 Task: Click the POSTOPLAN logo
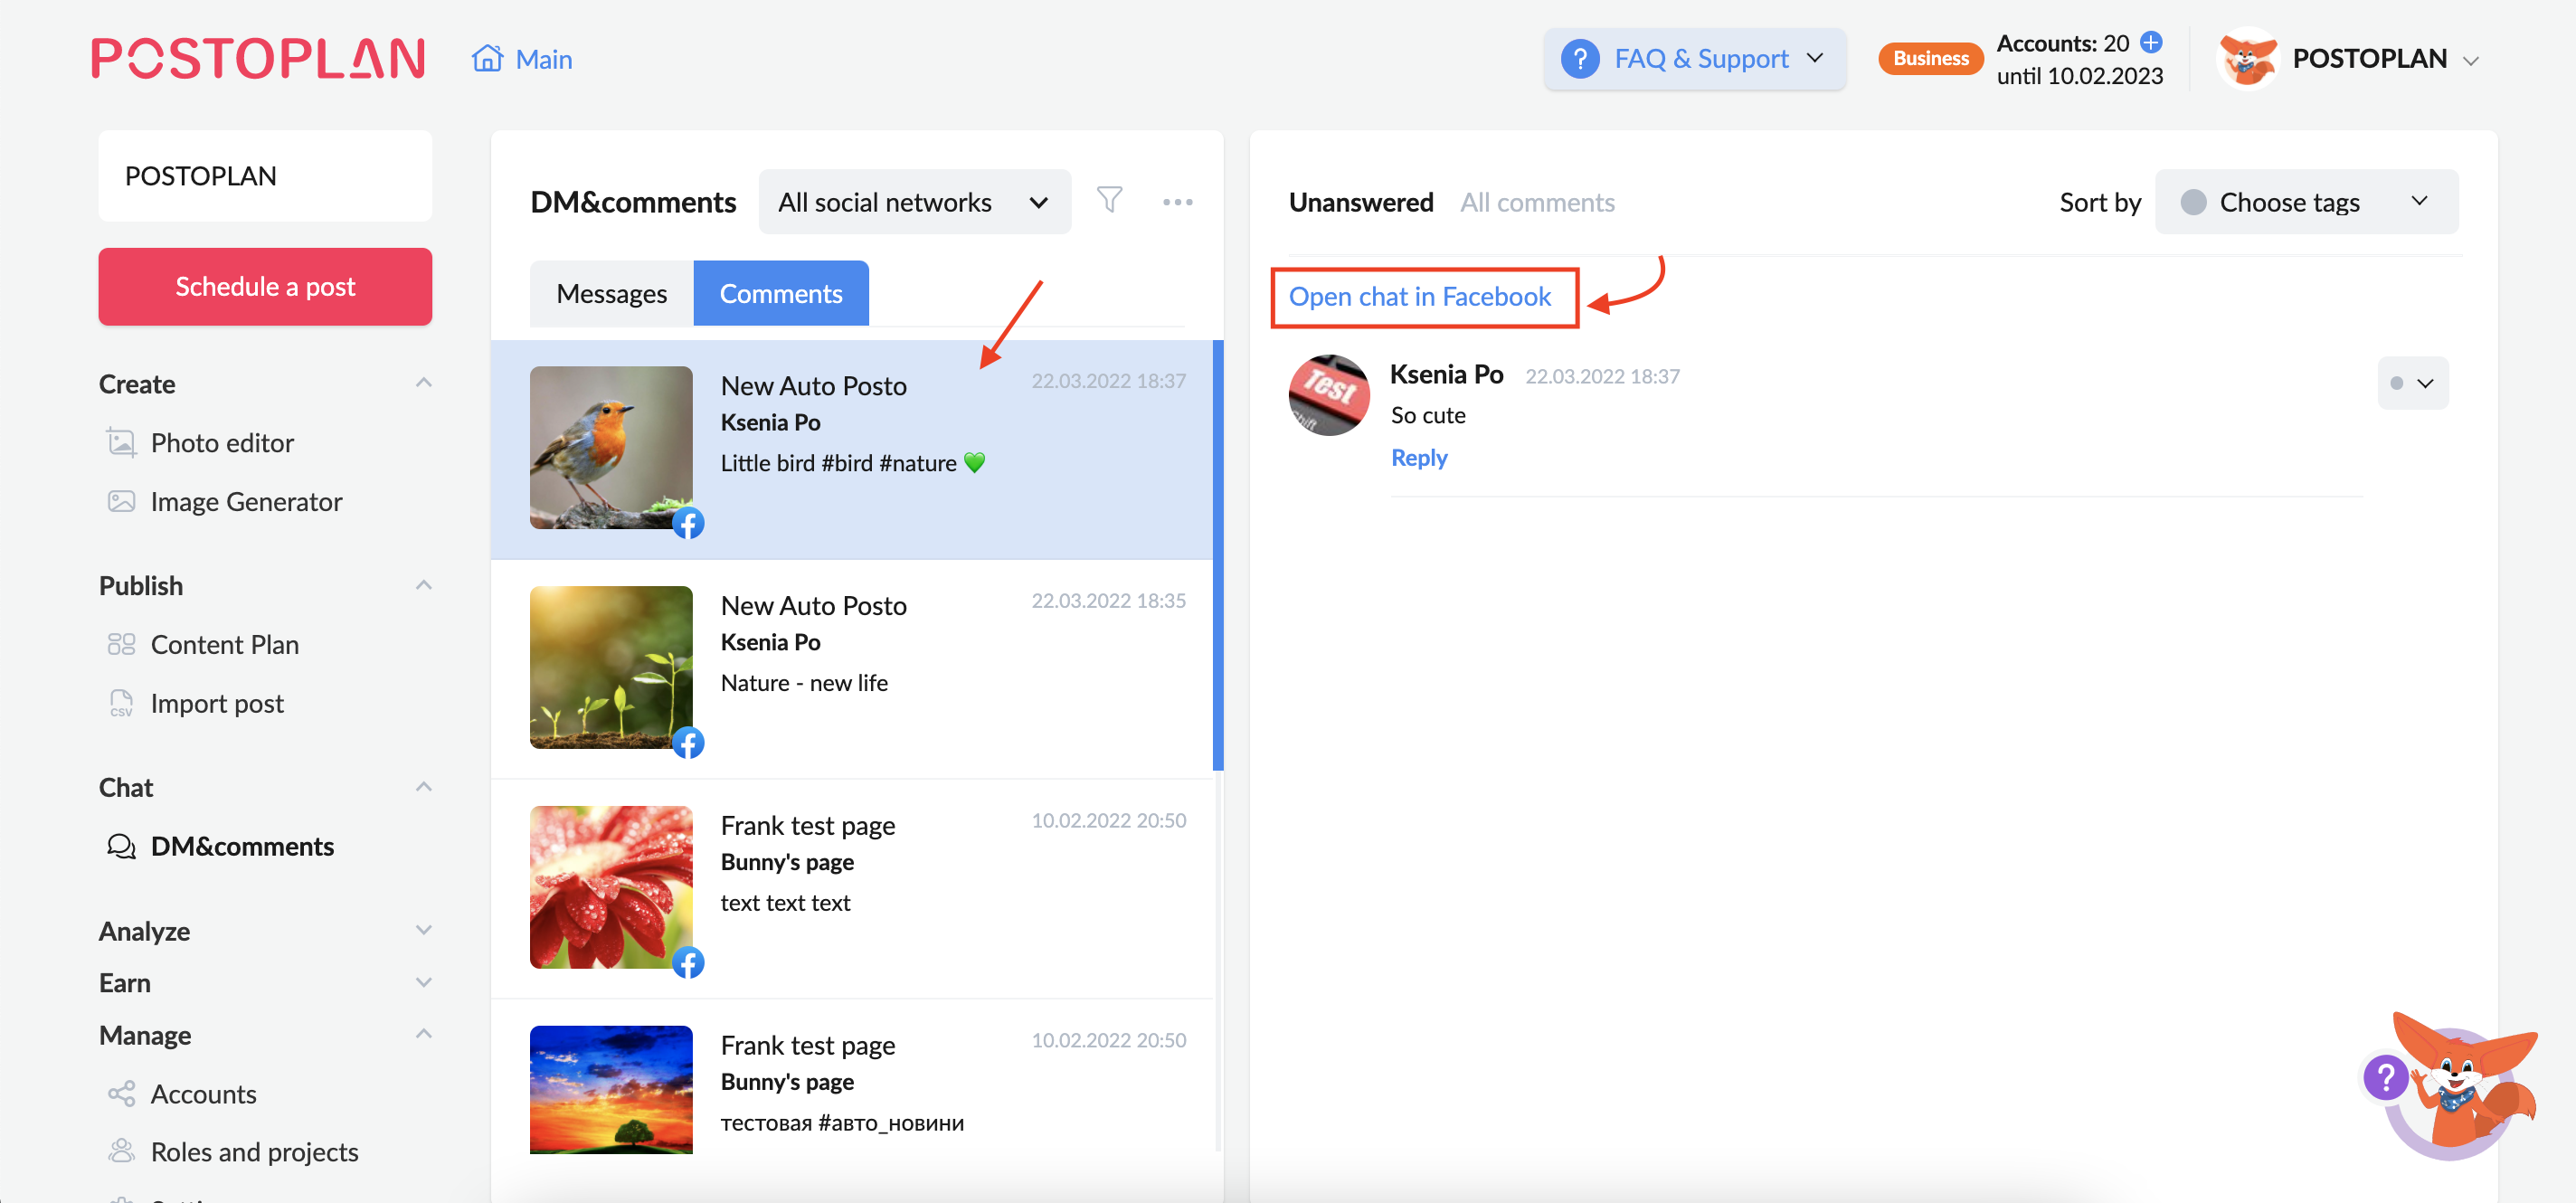pyautogui.click(x=258, y=59)
